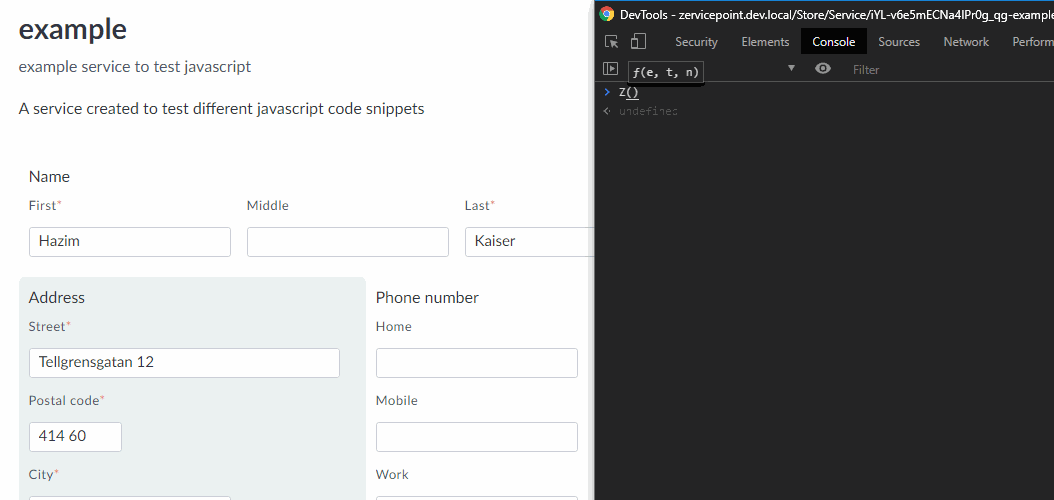The height and width of the screenshot is (500, 1054).
Task: Click the Last name field containing Kaiser
Action: (529, 241)
